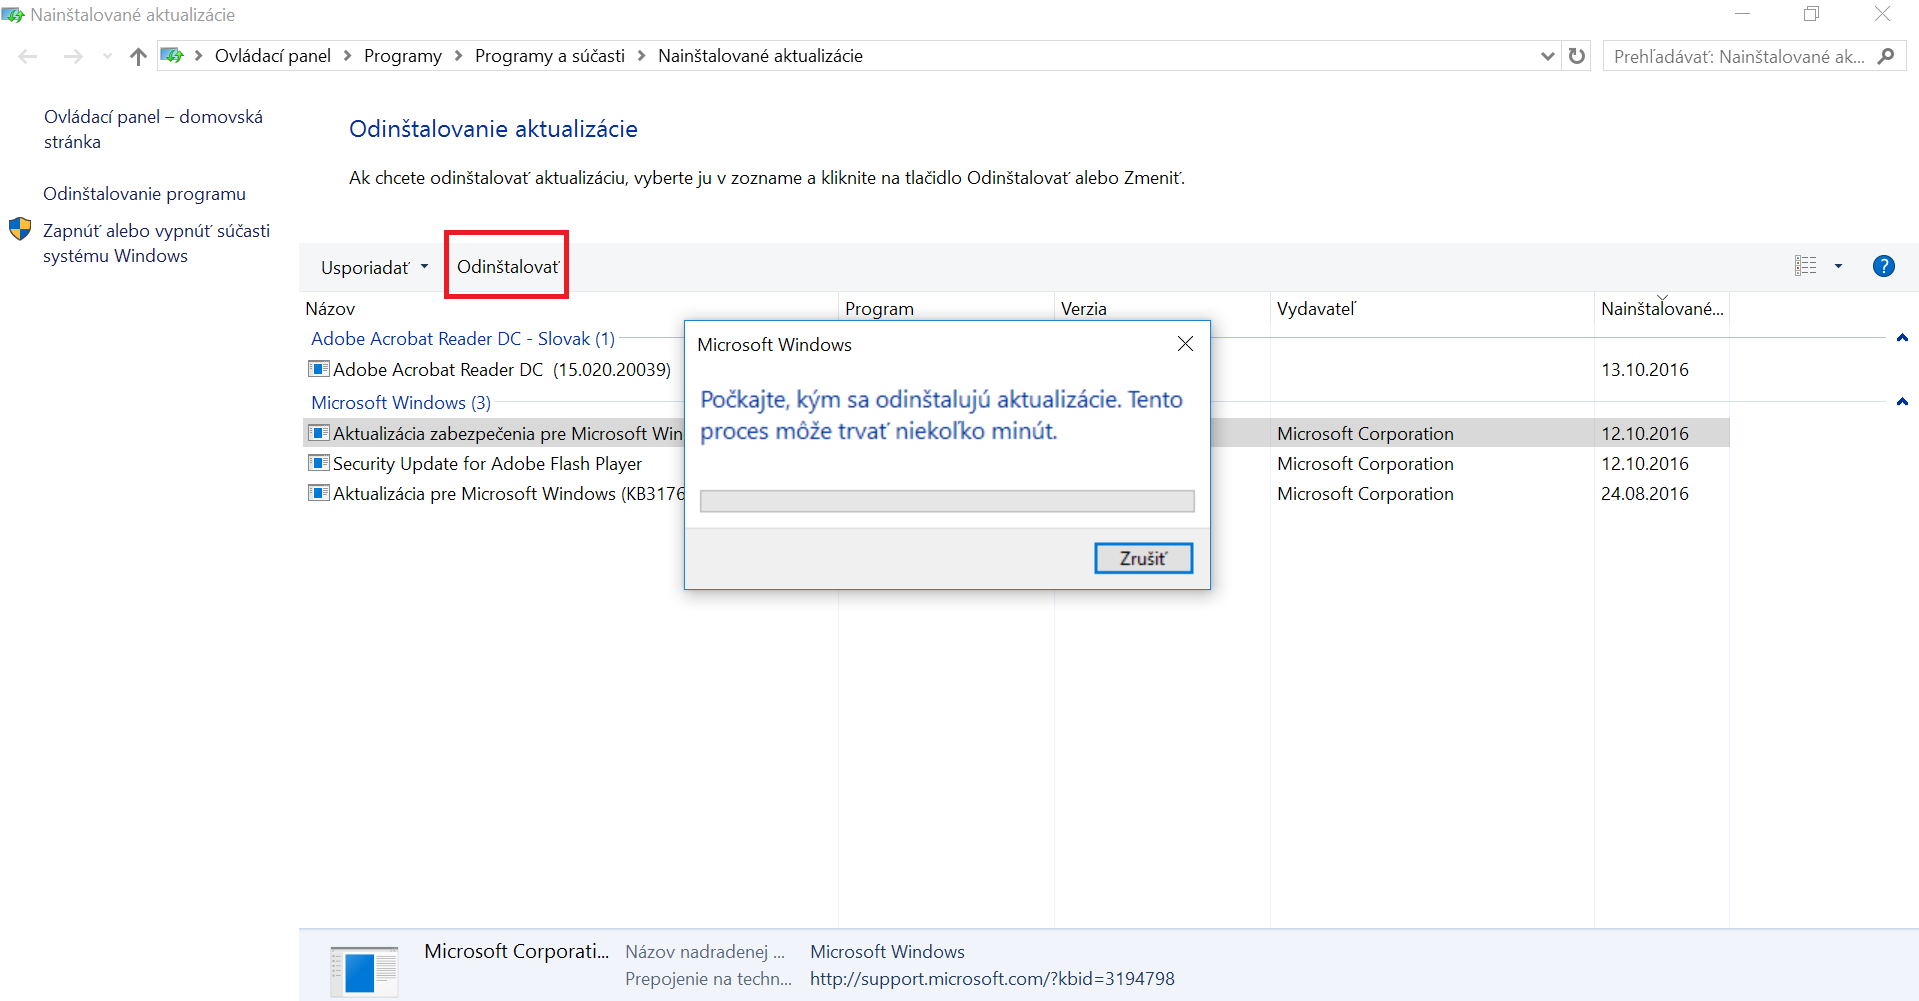1919x1001 pixels.
Task: Click date 24.08.2016 in installed column
Action: pos(1645,494)
